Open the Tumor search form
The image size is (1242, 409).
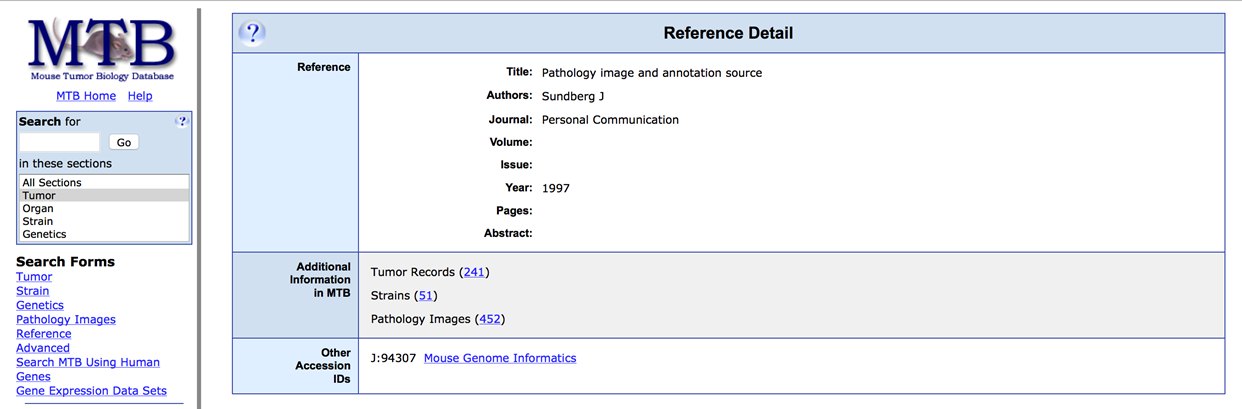(34, 277)
